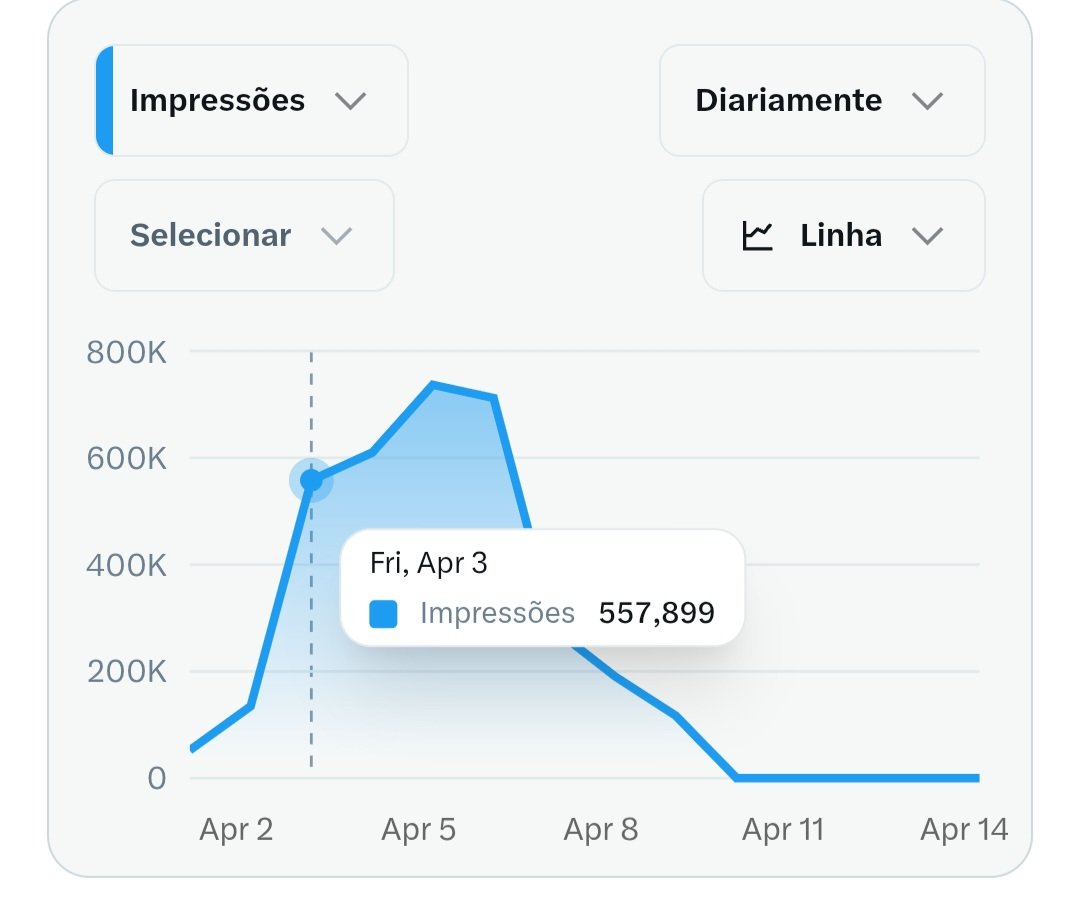Click the line chart icon beside Linha
1080x900 pixels.
point(757,236)
